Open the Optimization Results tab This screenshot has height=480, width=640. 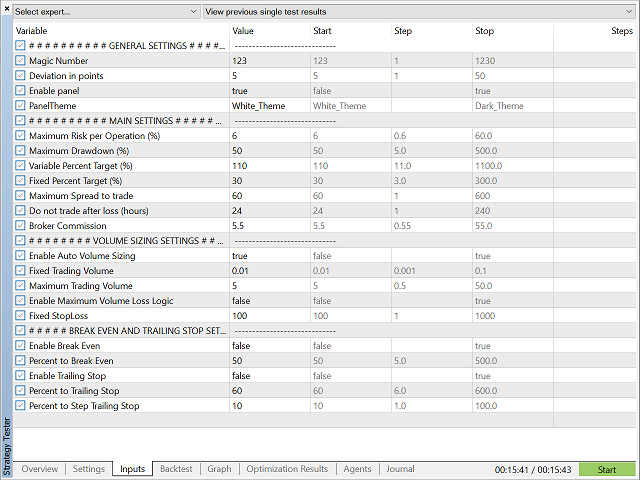pyautogui.click(x=287, y=469)
